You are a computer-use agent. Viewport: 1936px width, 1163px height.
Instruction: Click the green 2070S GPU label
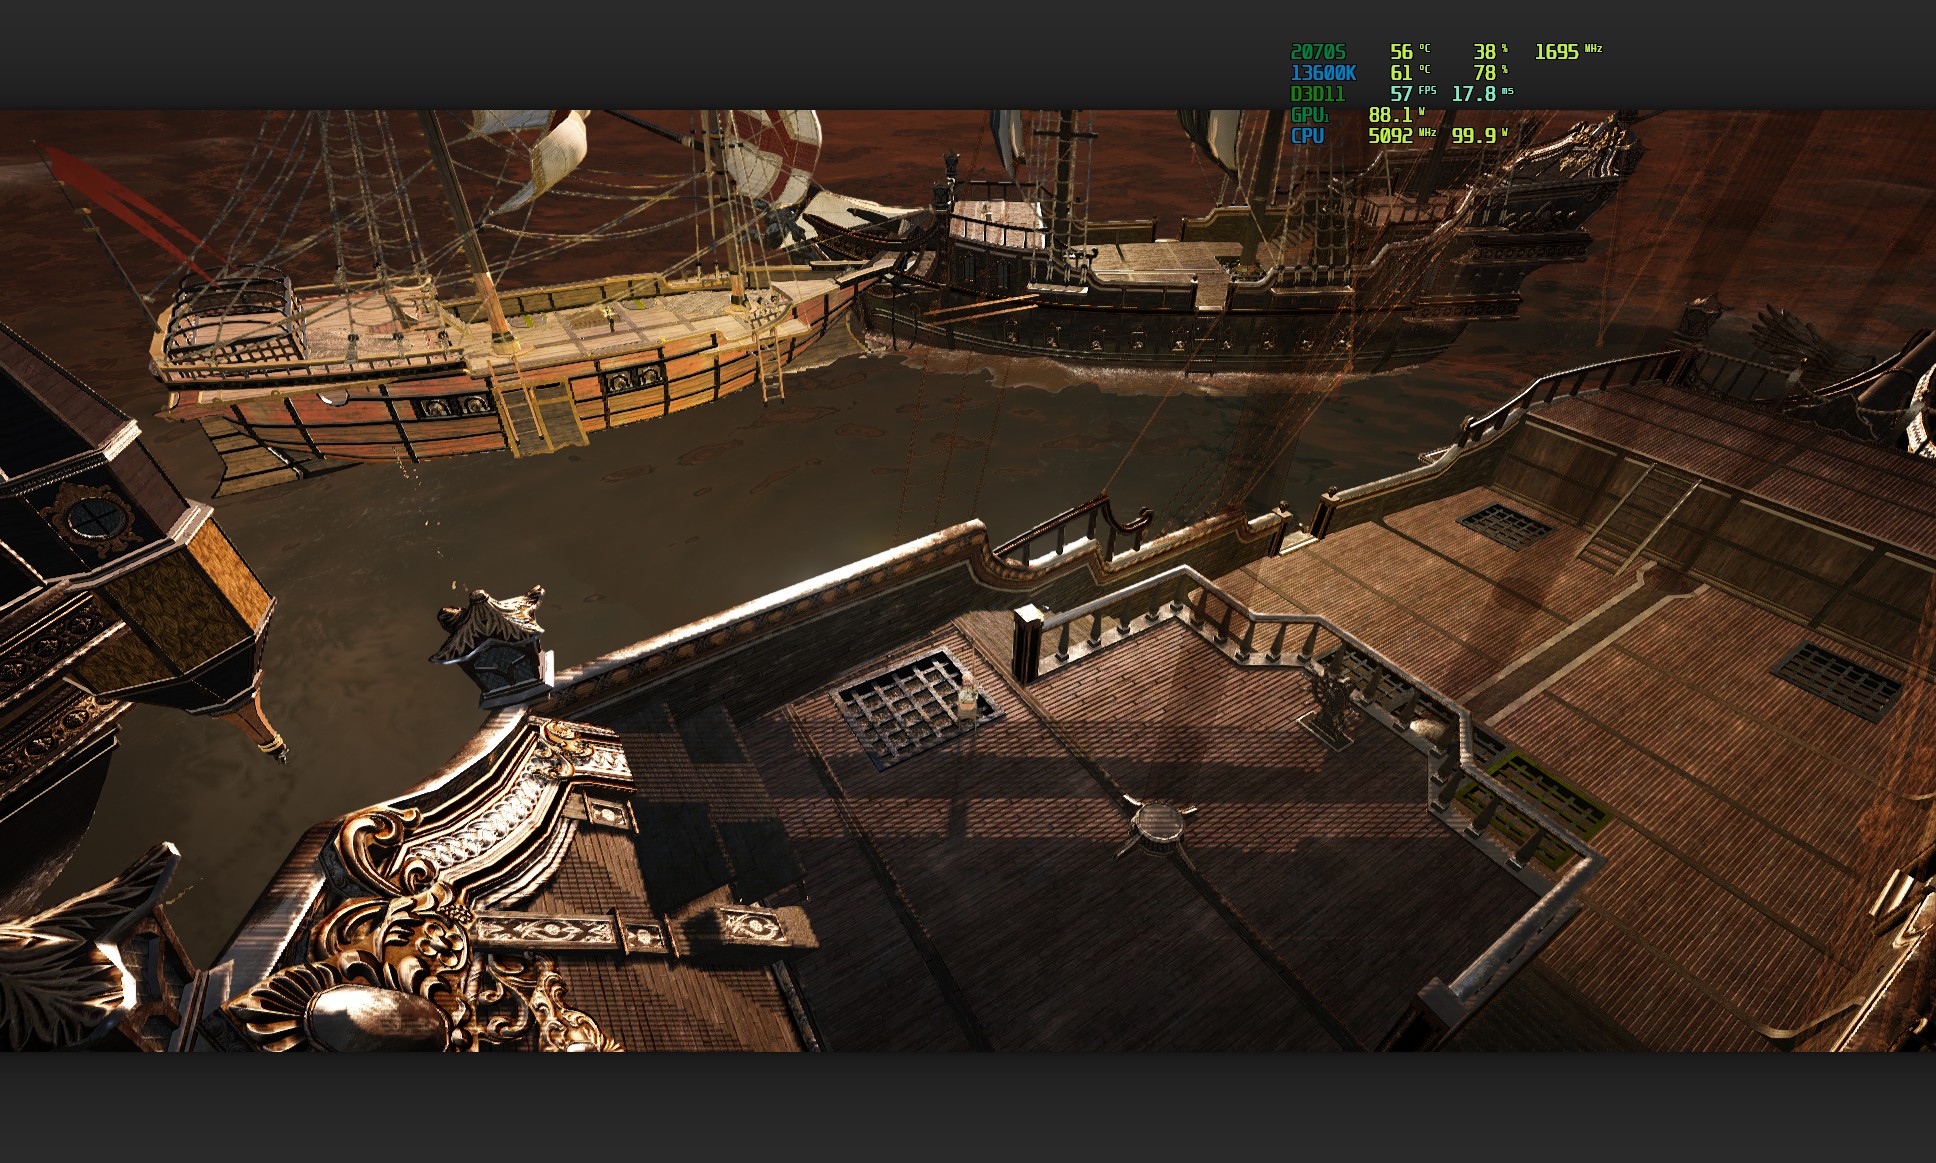click(1317, 52)
